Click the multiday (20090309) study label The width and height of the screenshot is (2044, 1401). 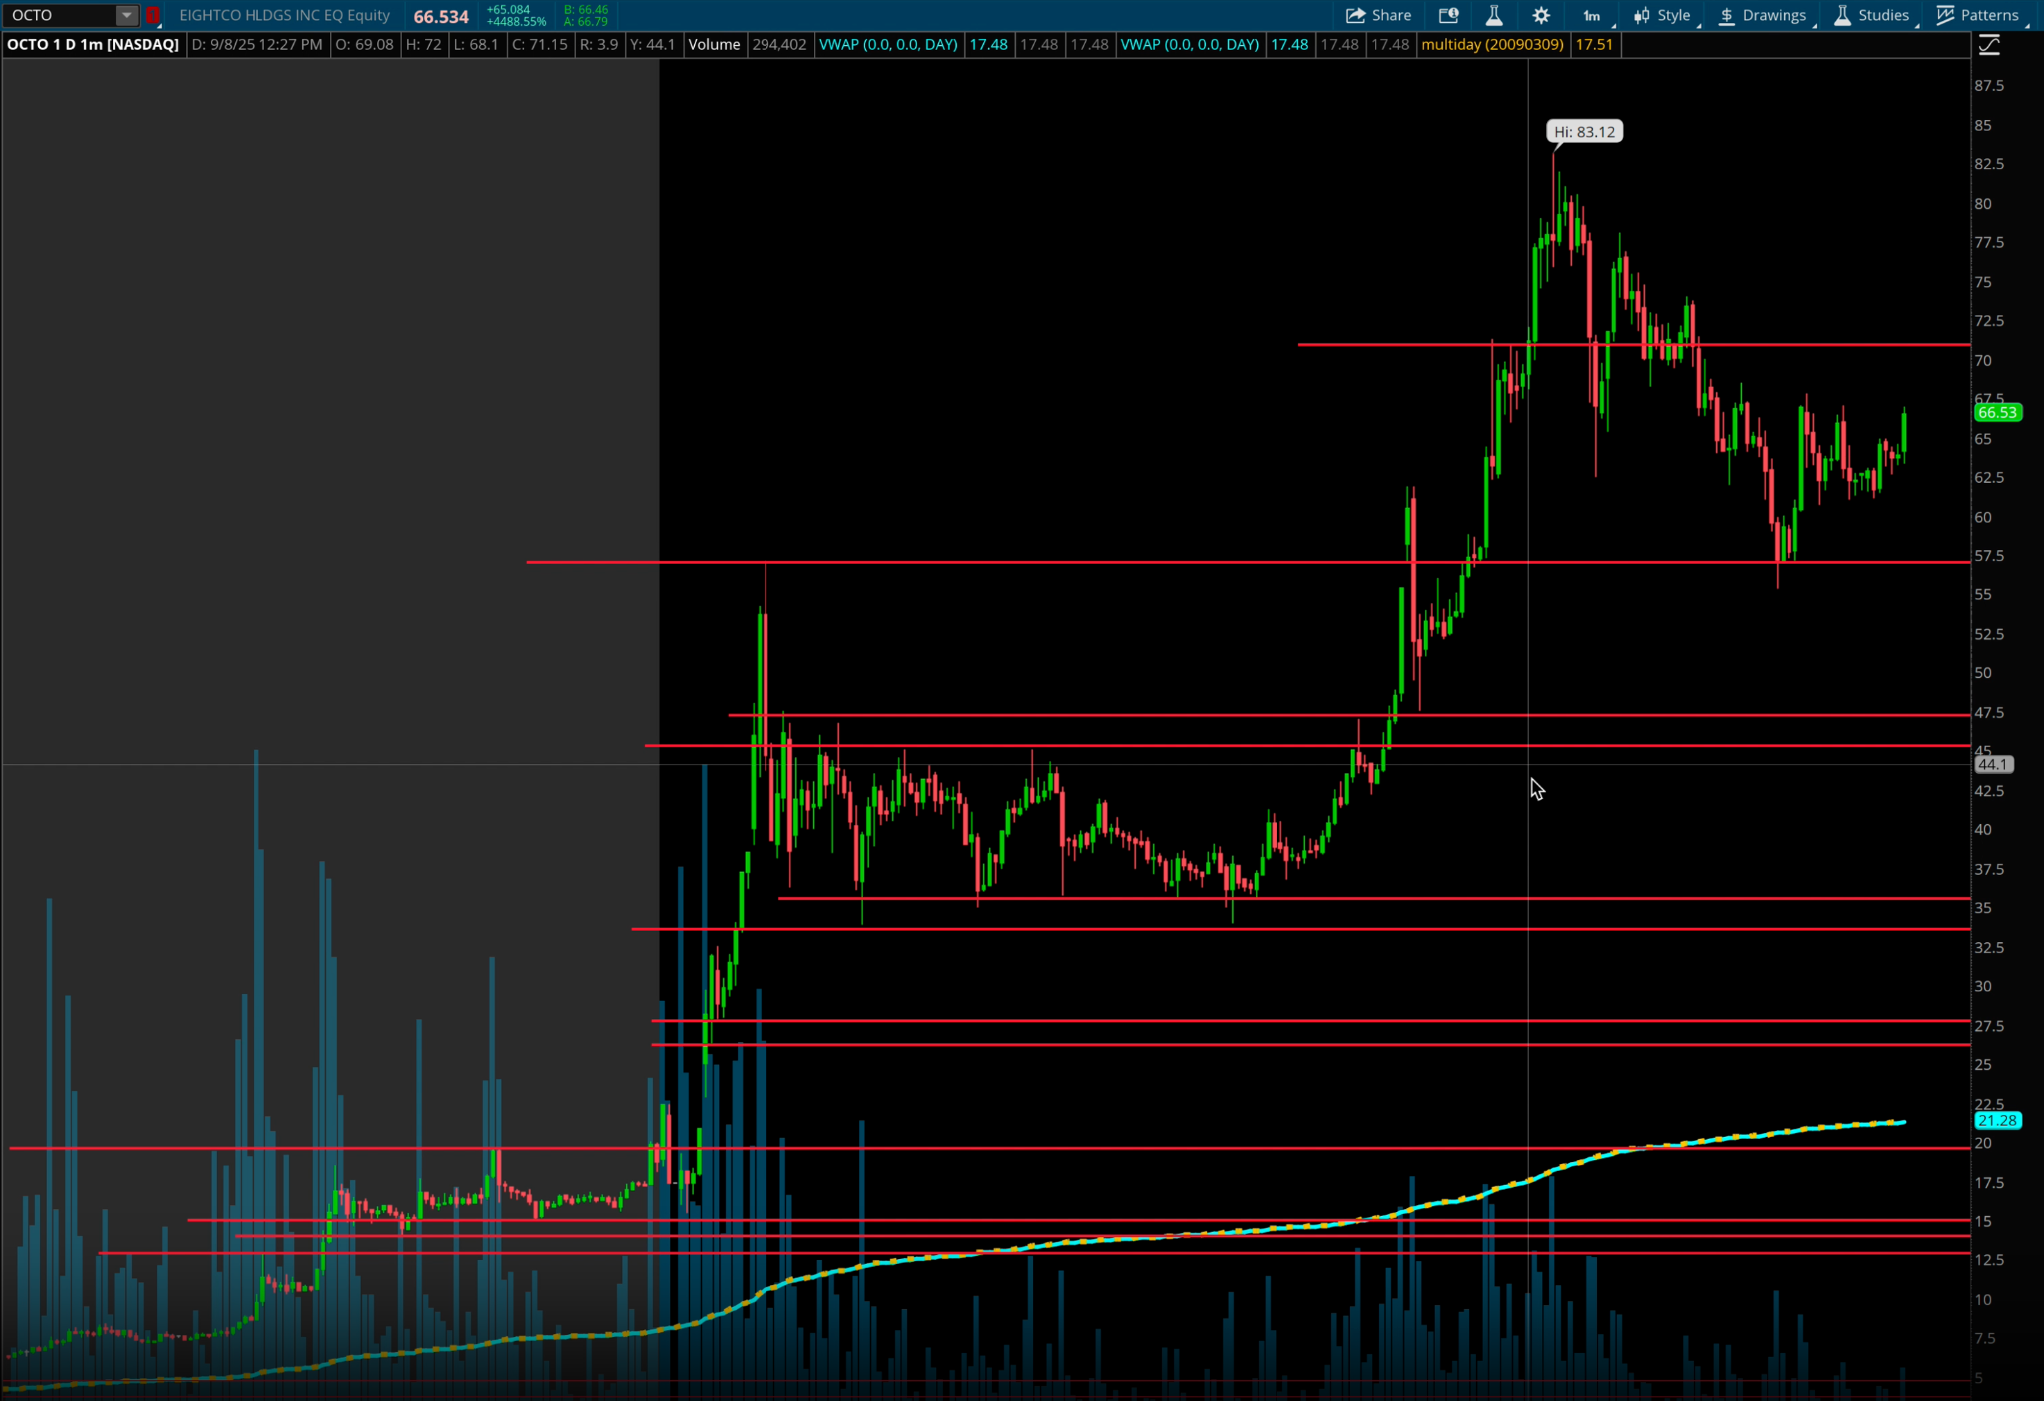pyautogui.click(x=1492, y=44)
